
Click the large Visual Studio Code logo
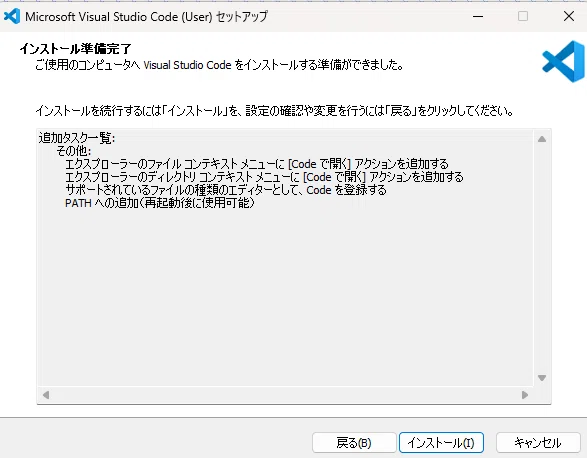tap(563, 62)
